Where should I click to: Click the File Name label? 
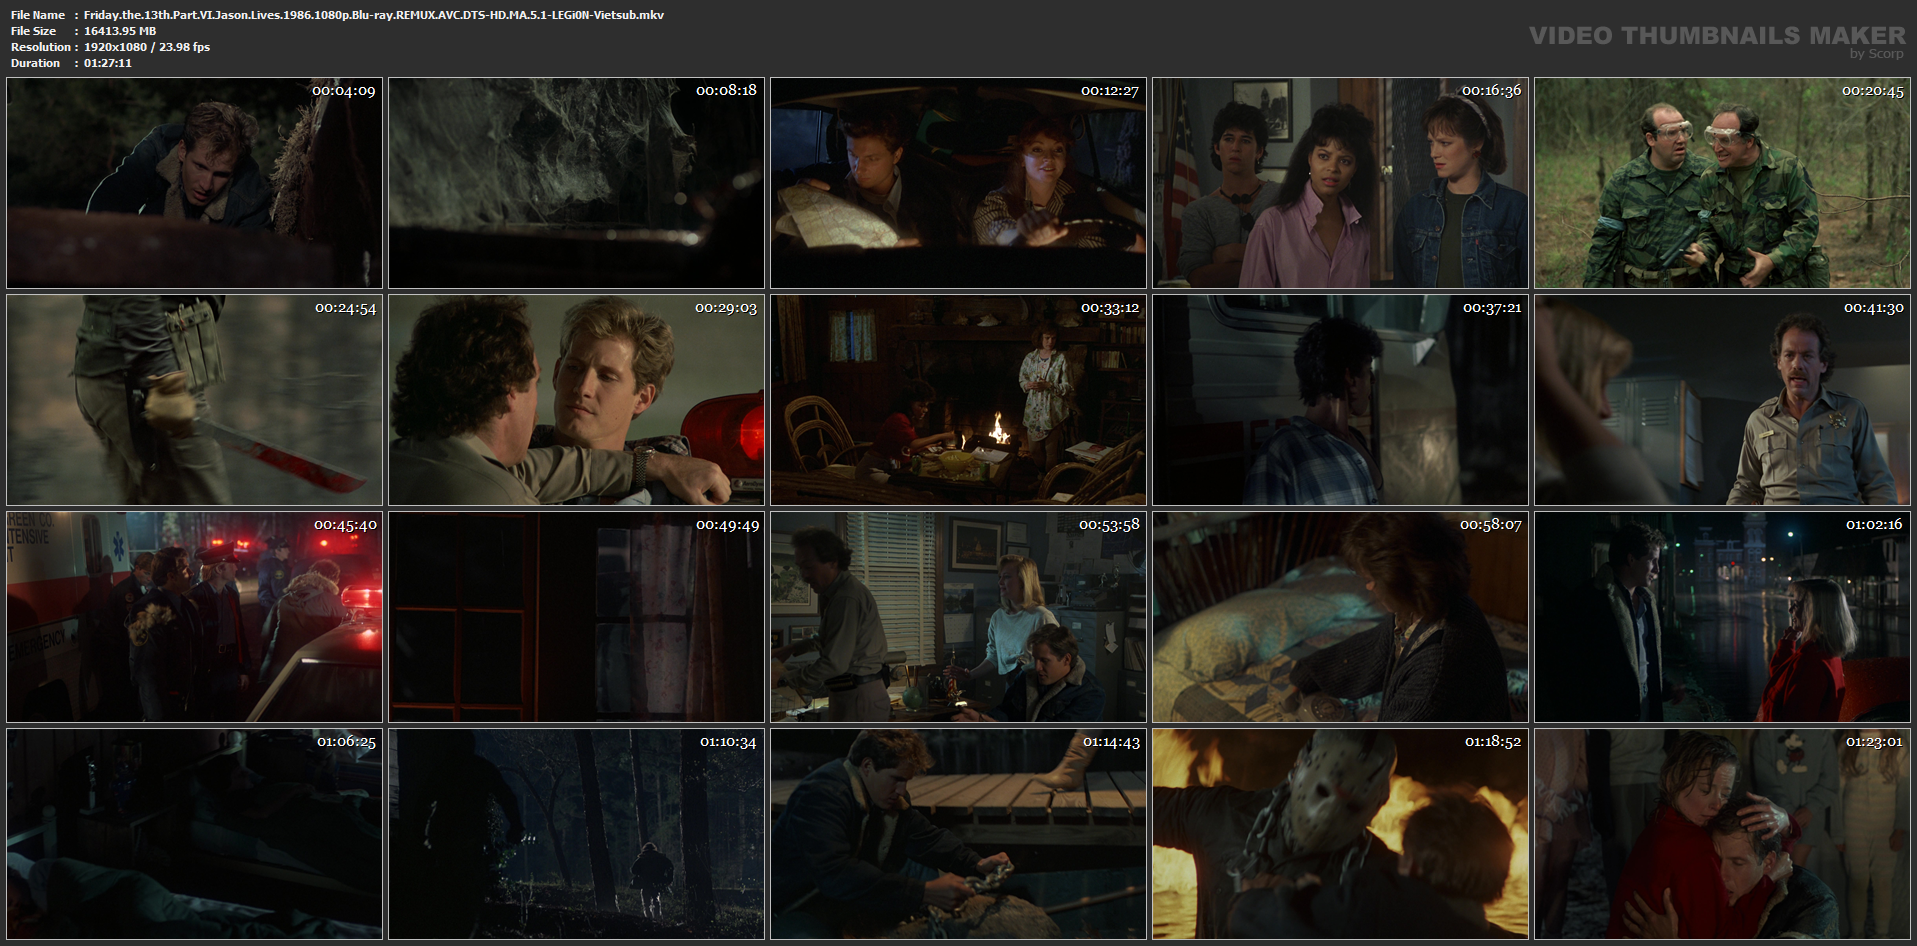point(38,15)
